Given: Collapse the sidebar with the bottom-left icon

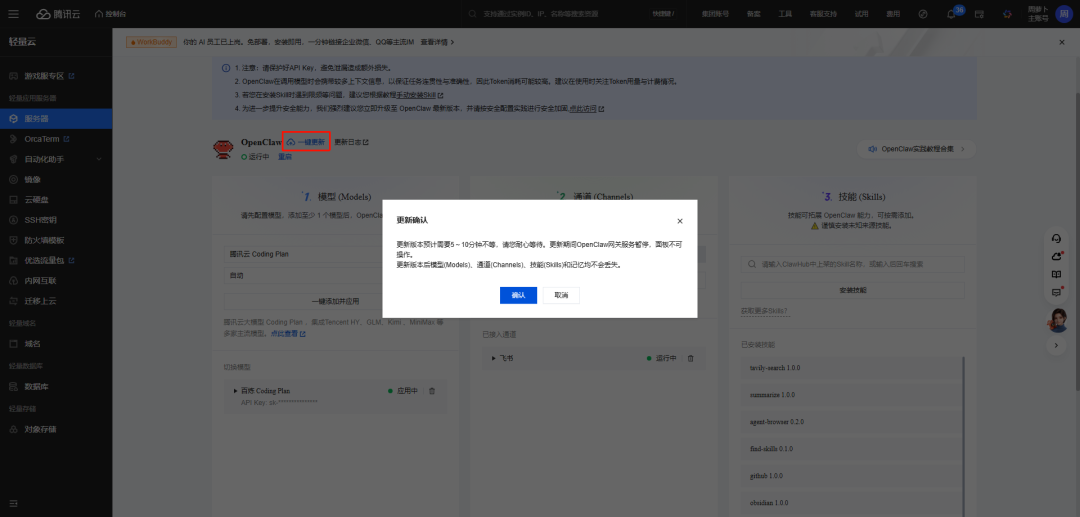Looking at the screenshot, I should (14, 503).
